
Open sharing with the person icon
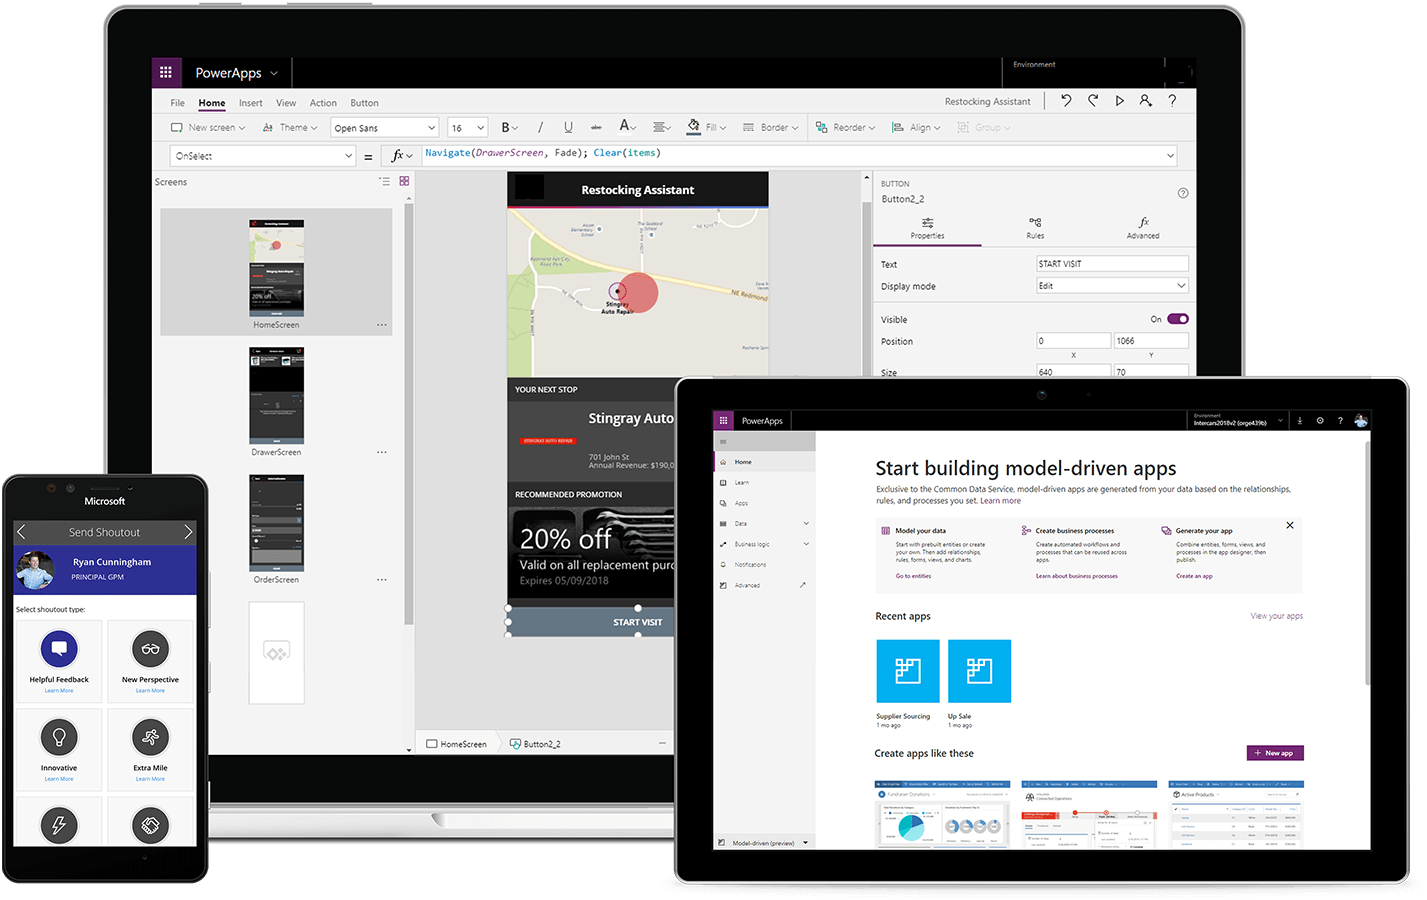(1145, 101)
